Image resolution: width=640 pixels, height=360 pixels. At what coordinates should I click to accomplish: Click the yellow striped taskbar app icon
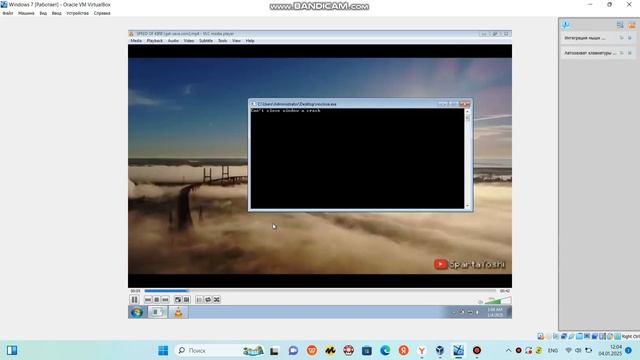[330, 351]
